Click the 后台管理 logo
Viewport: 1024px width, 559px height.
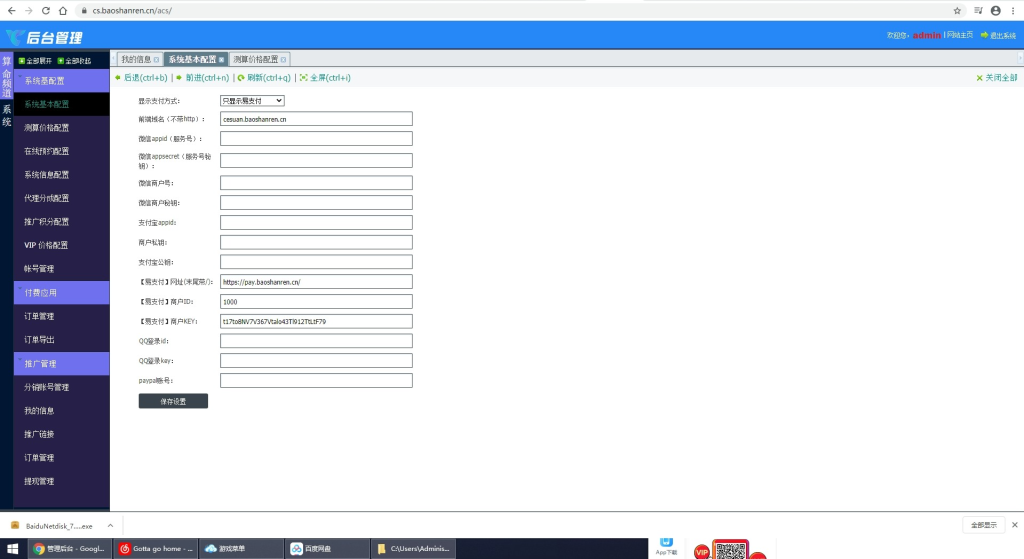(44, 37)
